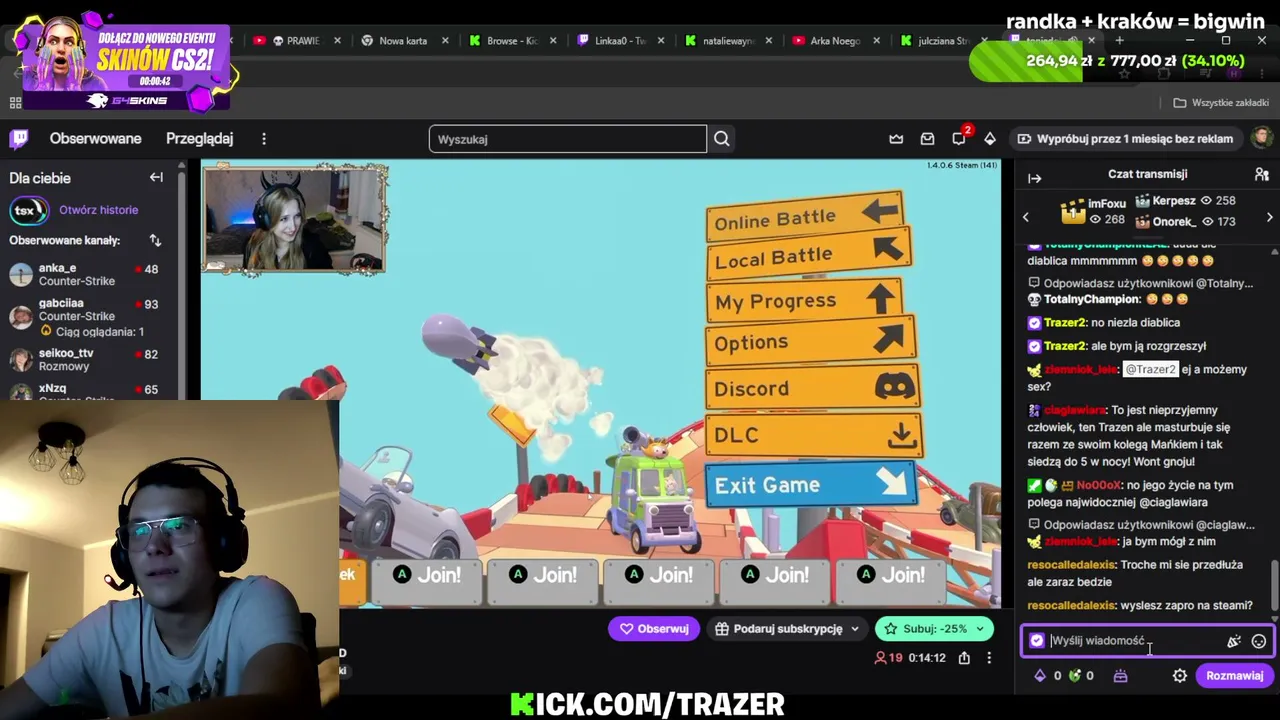Open the emote picker in chat
Viewport: 1280px width, 720px height.
click(1259, 641)
